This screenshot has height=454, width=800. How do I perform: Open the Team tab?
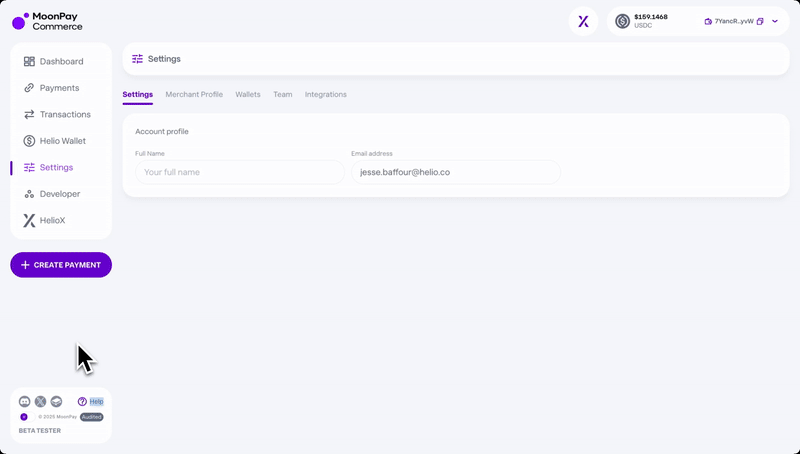click(283, 94)
